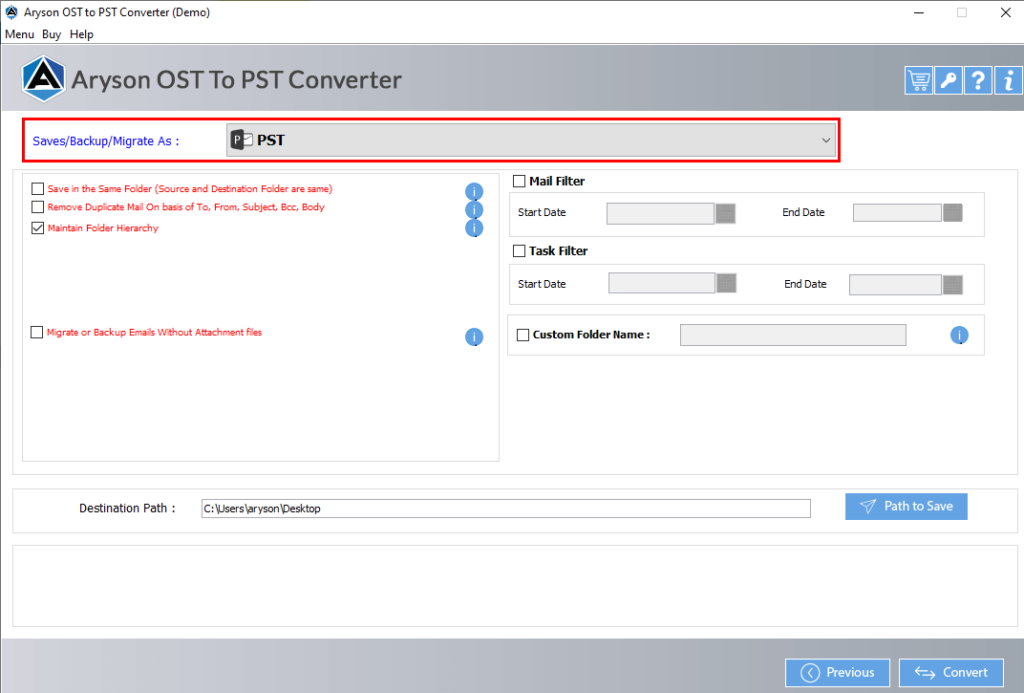
Task: Open Mail Filter End Date calendar picker
Action: point(953,213)
